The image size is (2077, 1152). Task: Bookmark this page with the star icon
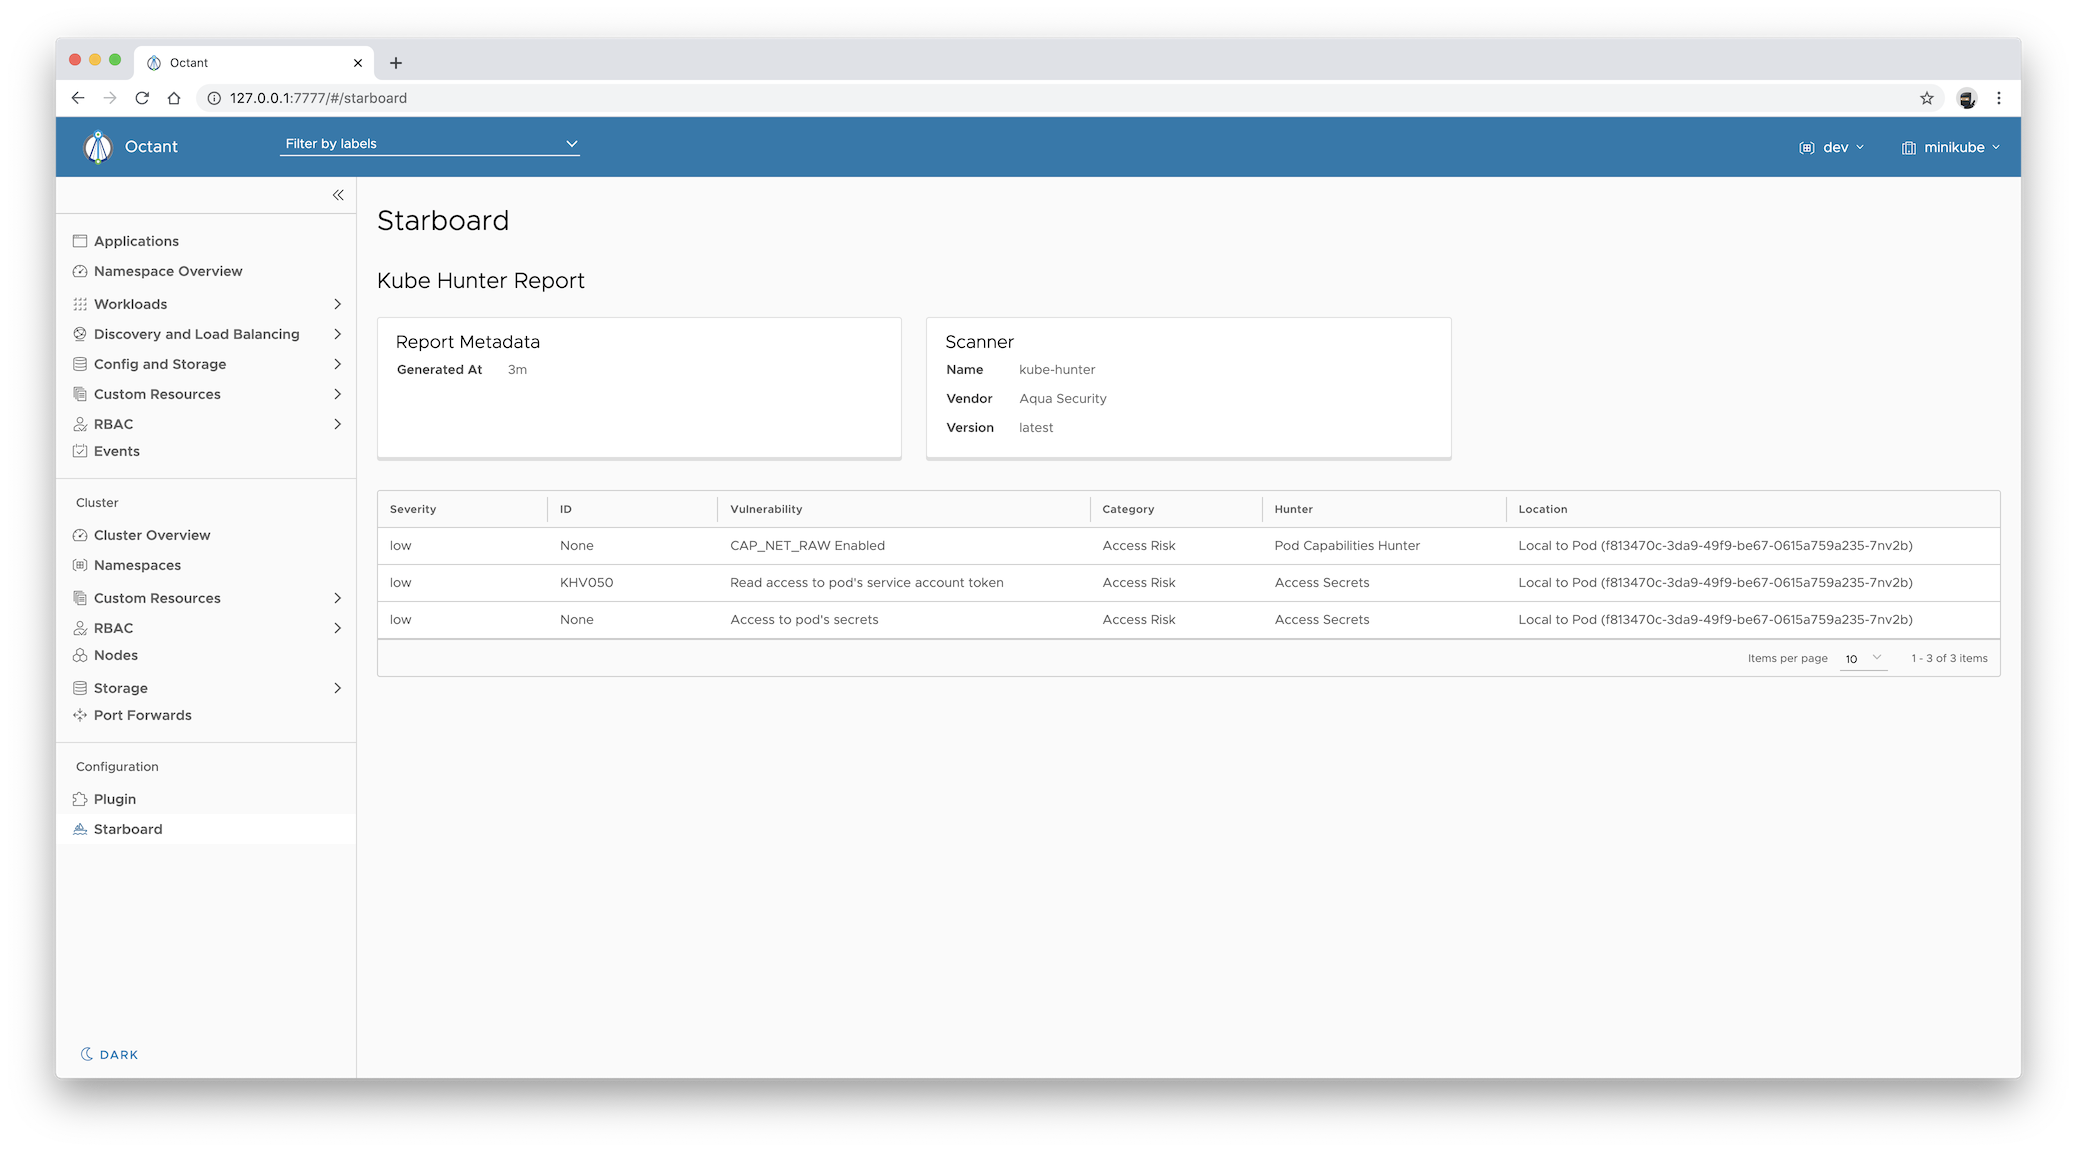click(1926, 98)
